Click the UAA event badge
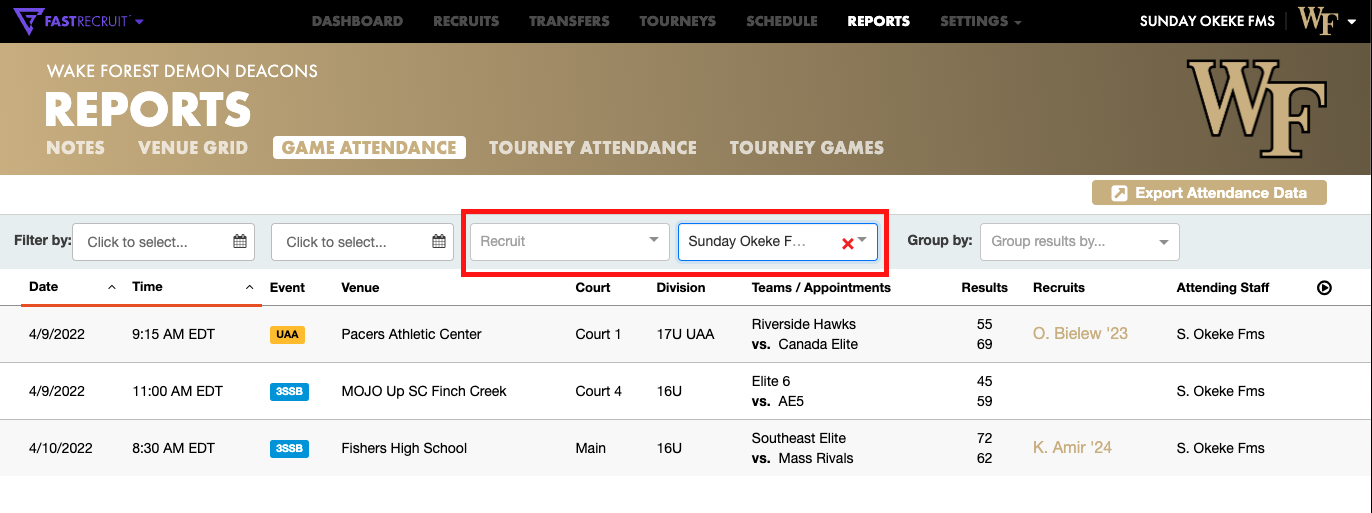Image resolution: width=1372 pixels, height=513 pixels. pyautogui.click(x=287, y=334)
